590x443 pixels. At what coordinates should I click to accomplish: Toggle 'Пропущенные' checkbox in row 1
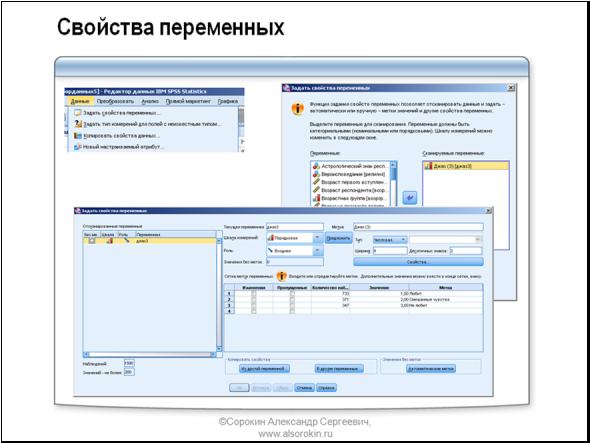pyautogui.click(x=292, y=294)
